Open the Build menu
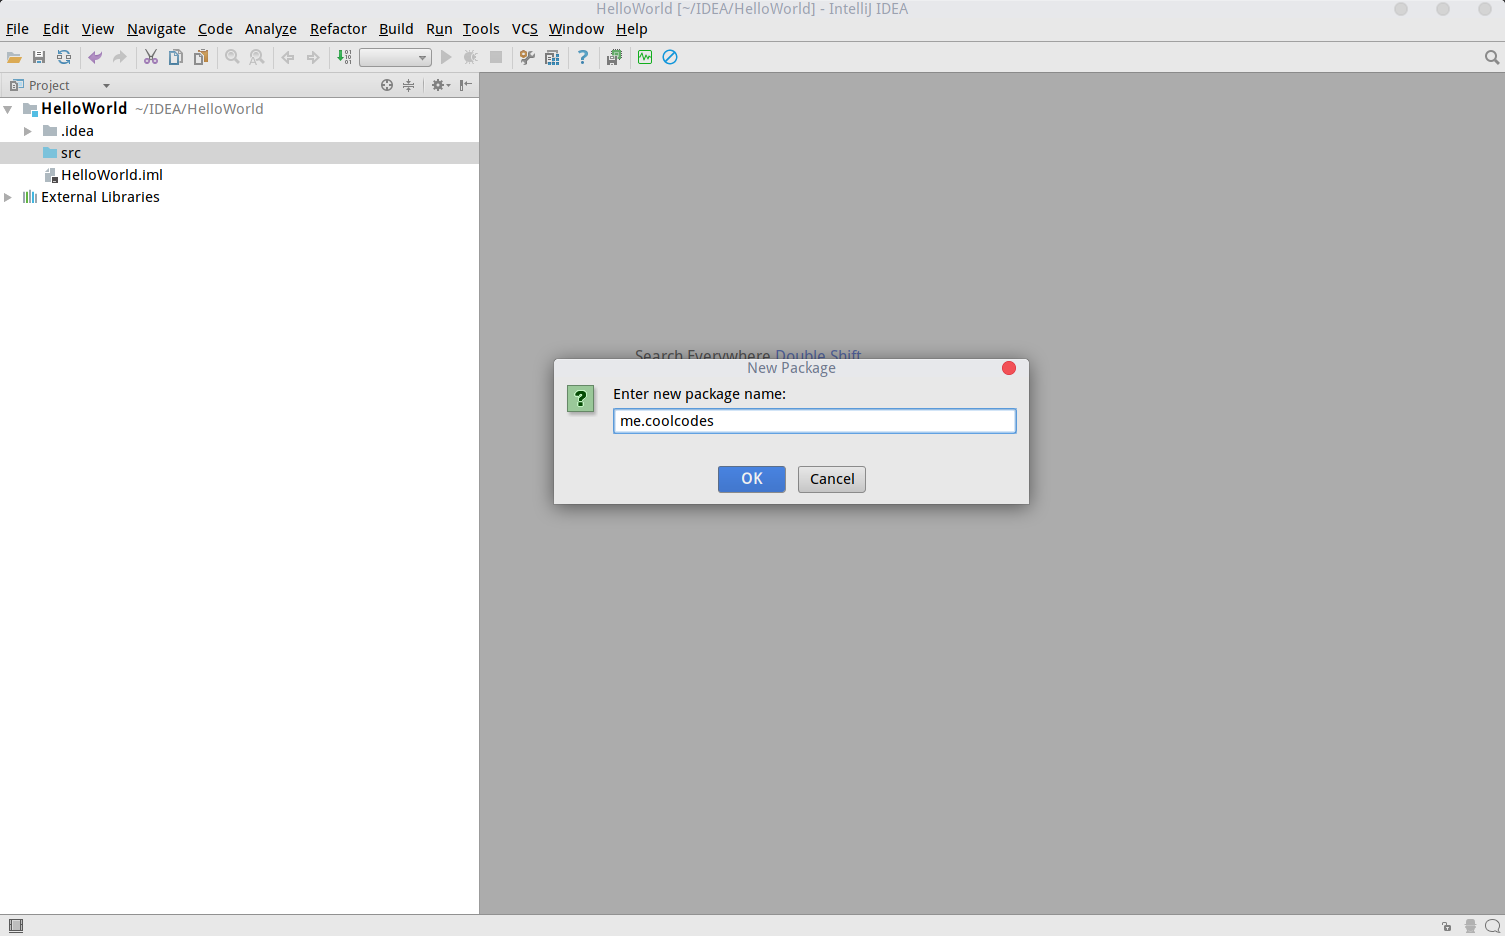Screen dimensions: 1505x936 coord(396,29)
